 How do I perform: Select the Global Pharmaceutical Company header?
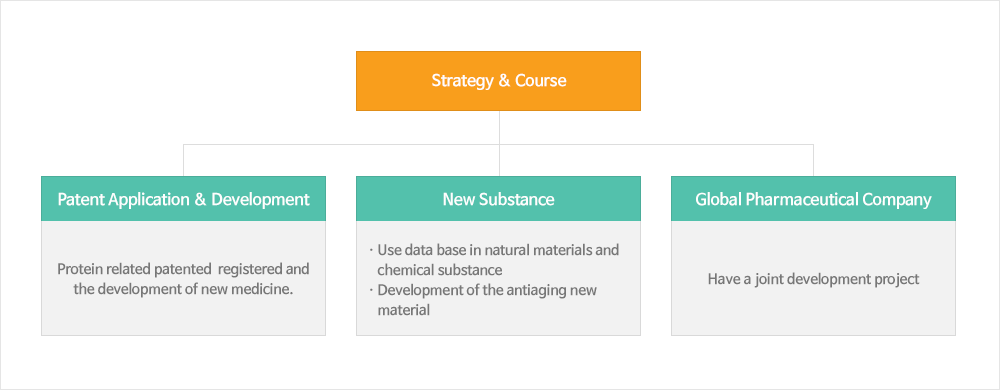pos(813,199)
